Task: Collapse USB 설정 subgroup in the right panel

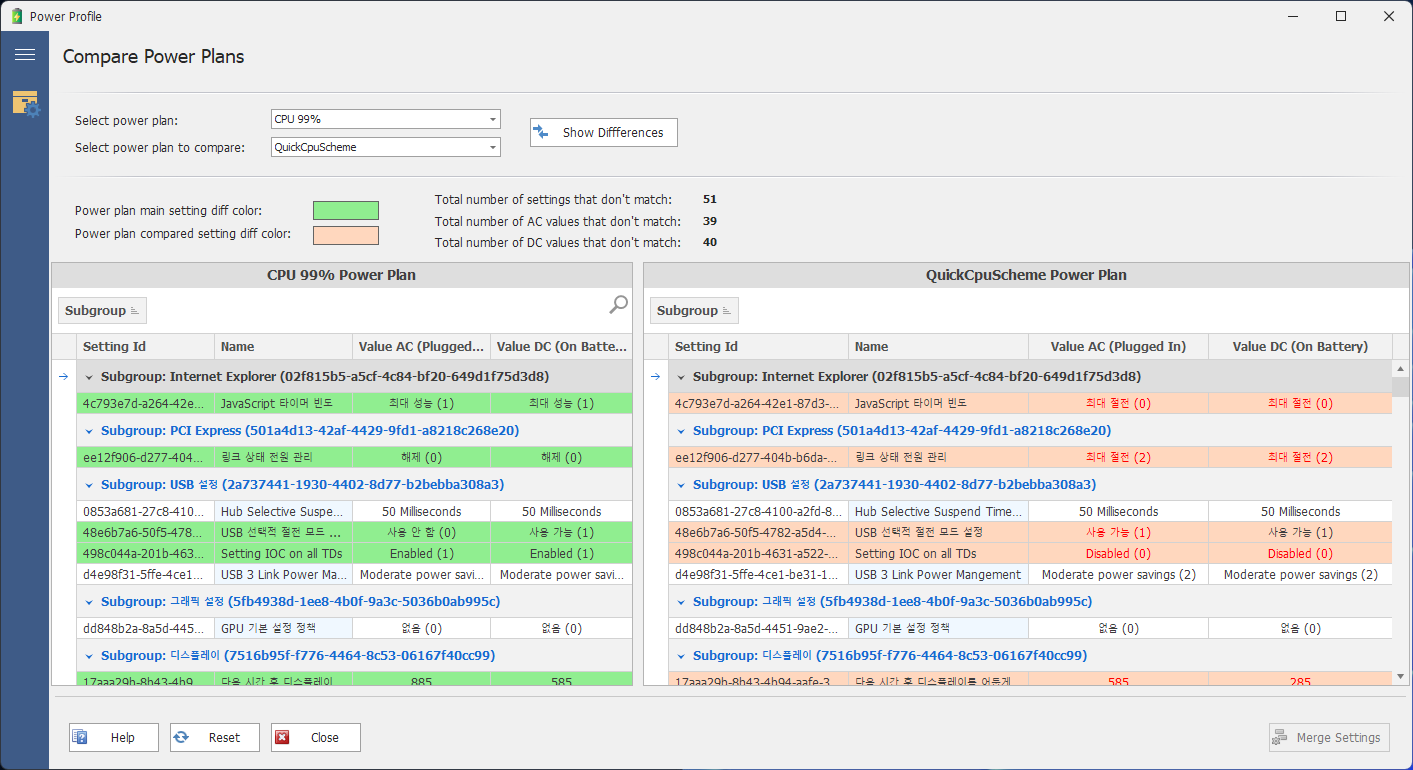Action: (681, 485)
